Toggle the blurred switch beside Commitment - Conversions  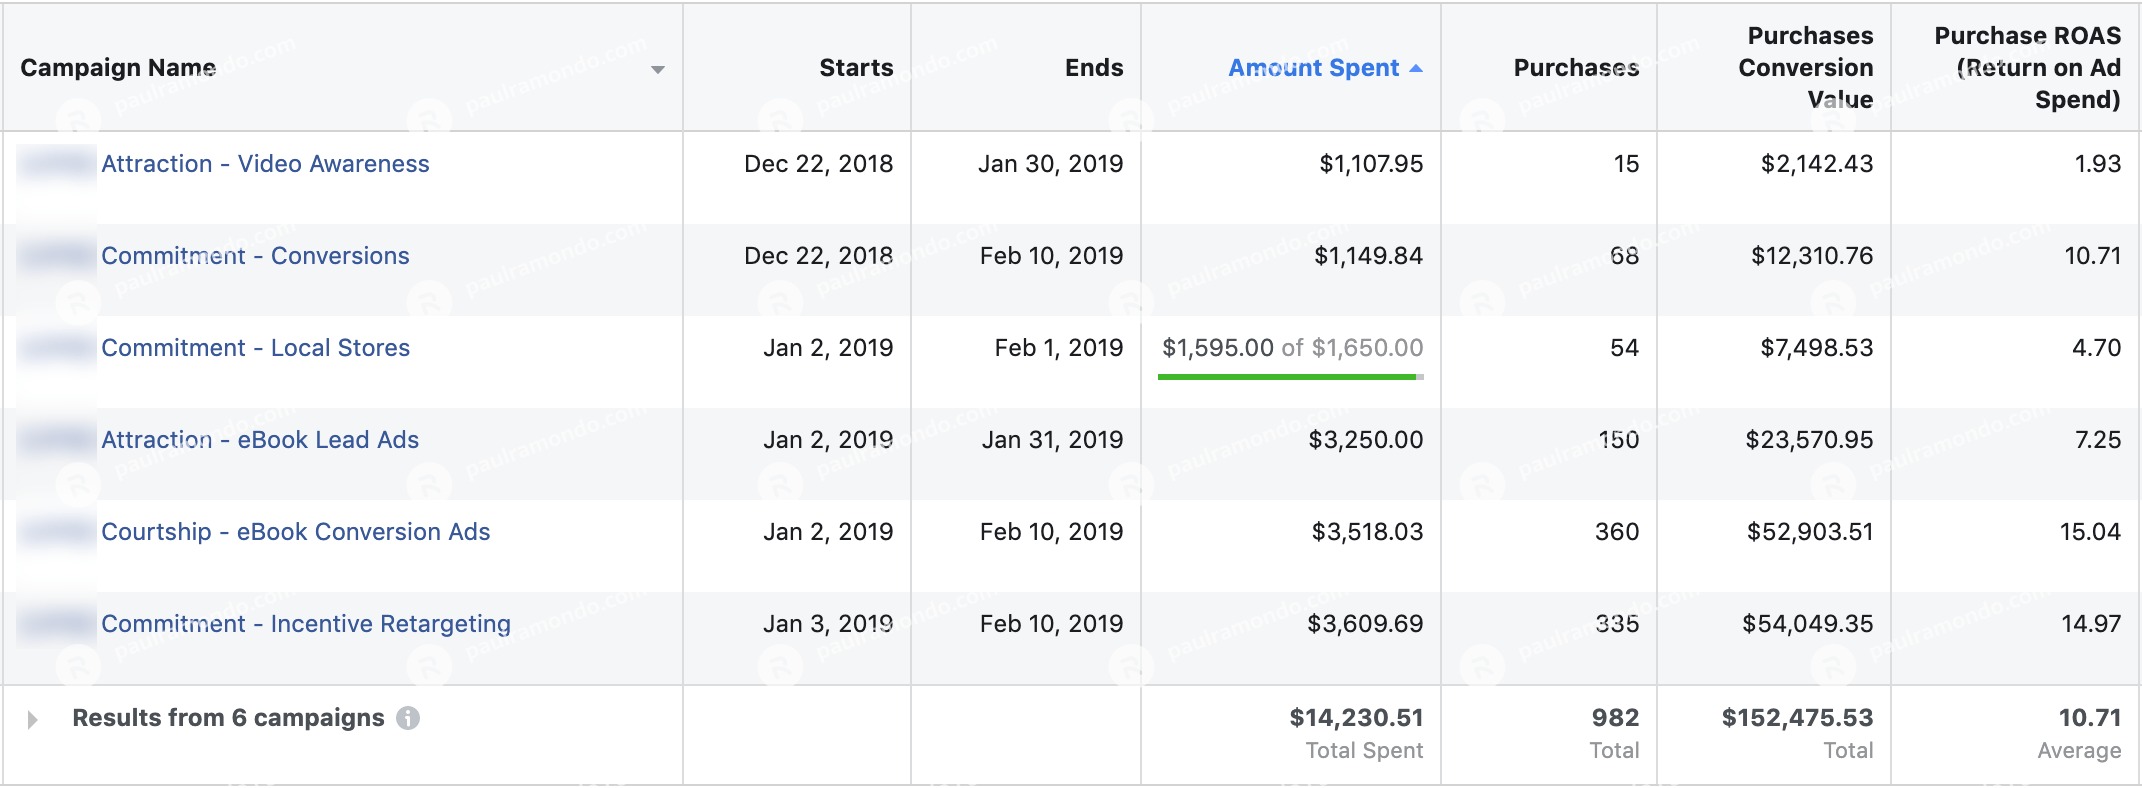coord(57,256)
